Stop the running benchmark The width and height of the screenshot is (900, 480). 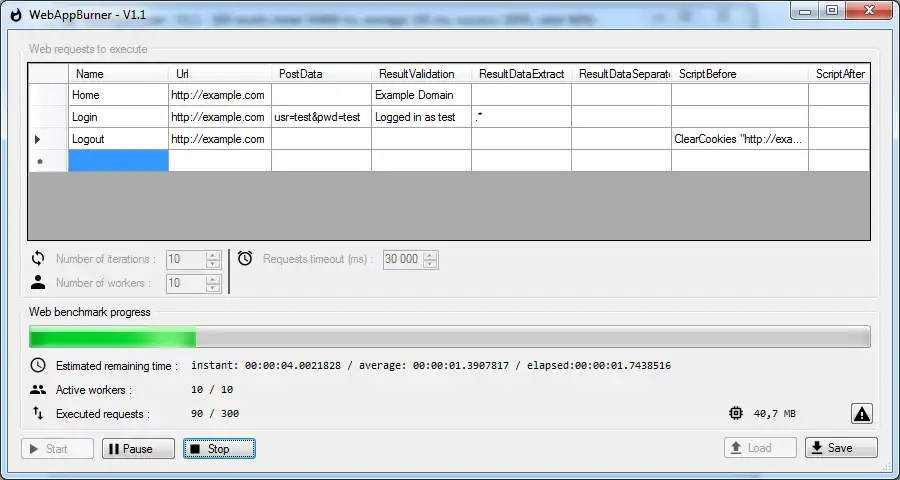tap(219, 448)
